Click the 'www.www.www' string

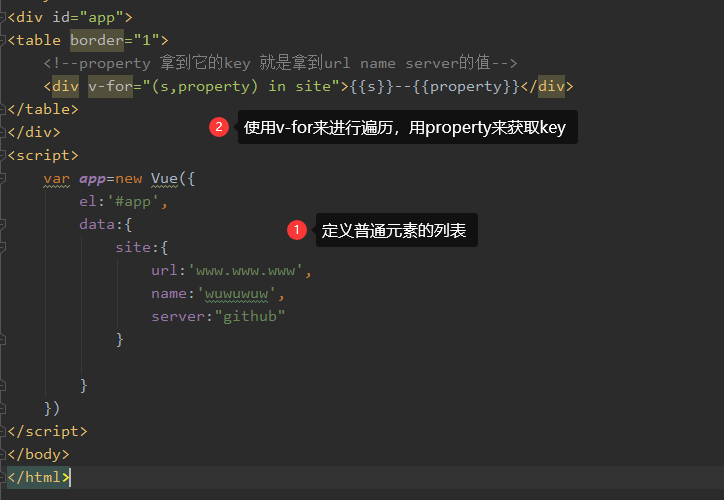pyautogui.click(x=245, y=271)
